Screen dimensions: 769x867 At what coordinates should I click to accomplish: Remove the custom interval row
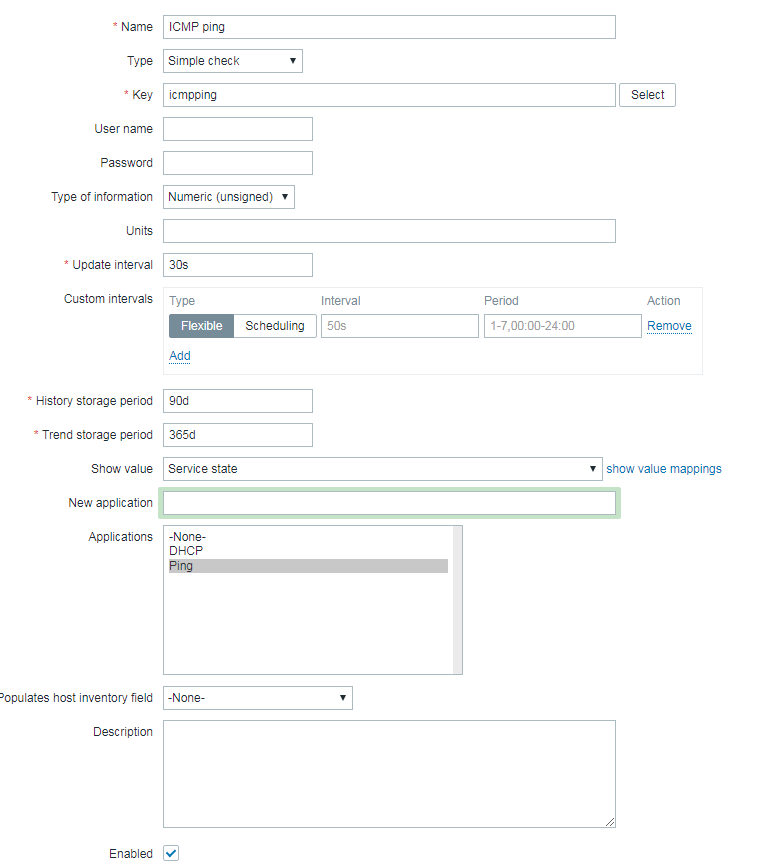point(669,326)
